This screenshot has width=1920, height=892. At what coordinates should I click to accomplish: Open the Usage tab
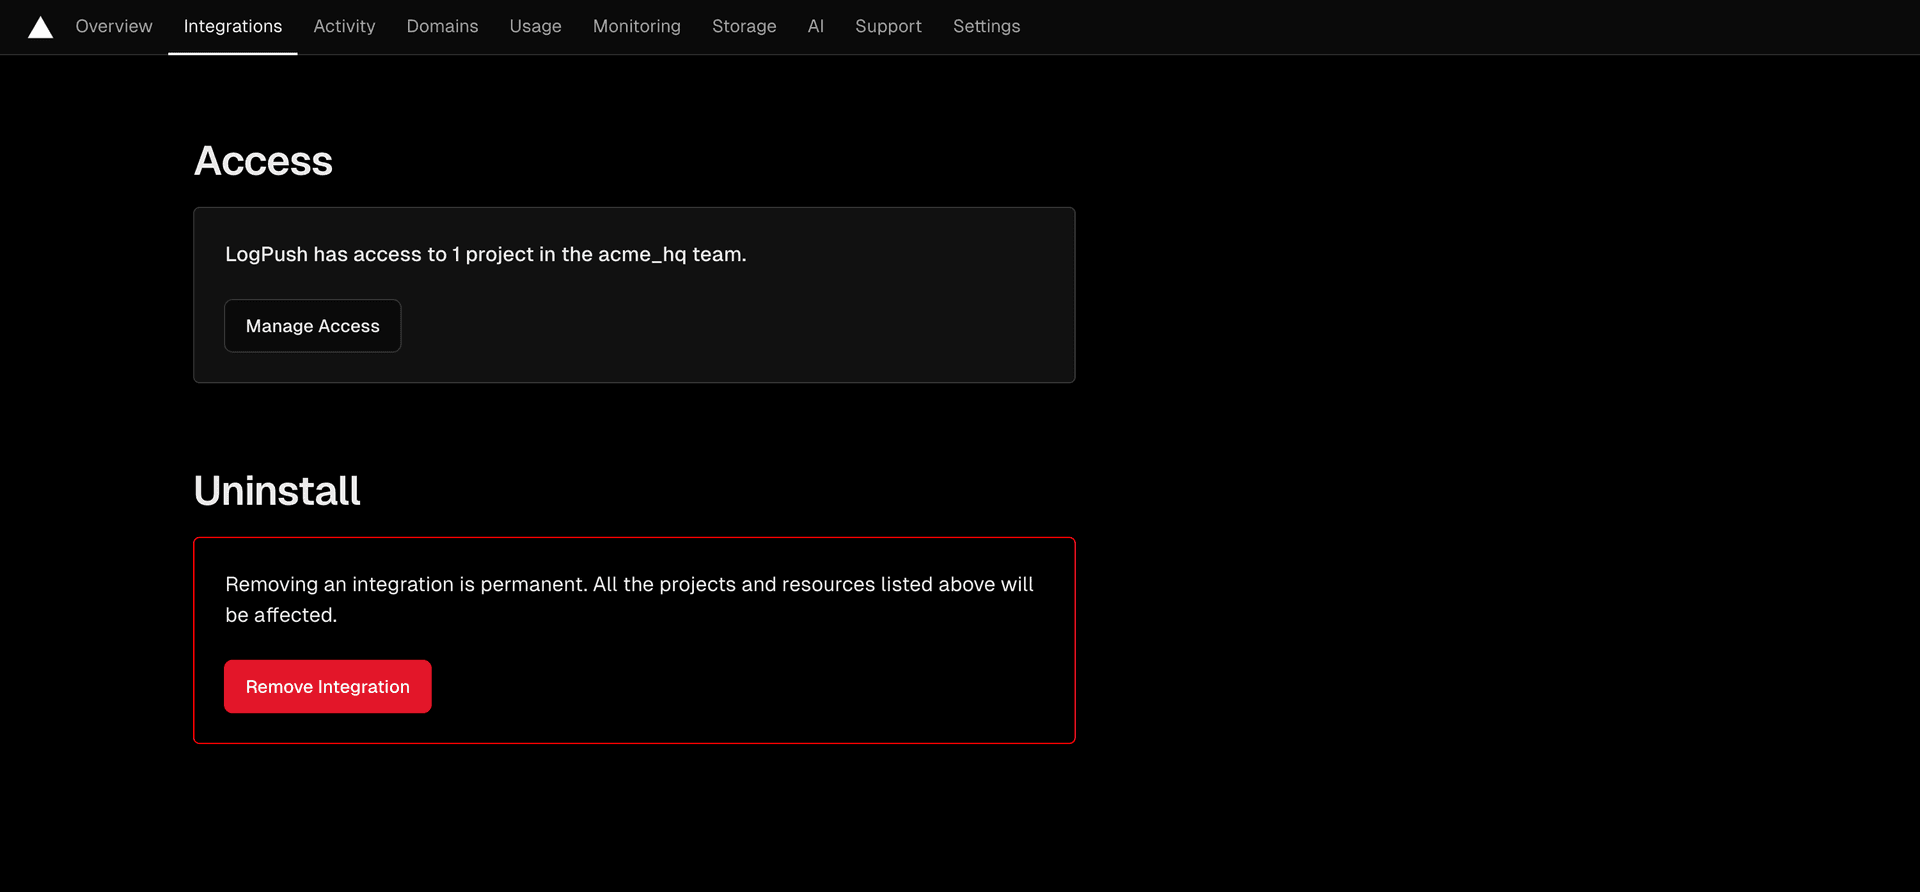coord(535,26)
